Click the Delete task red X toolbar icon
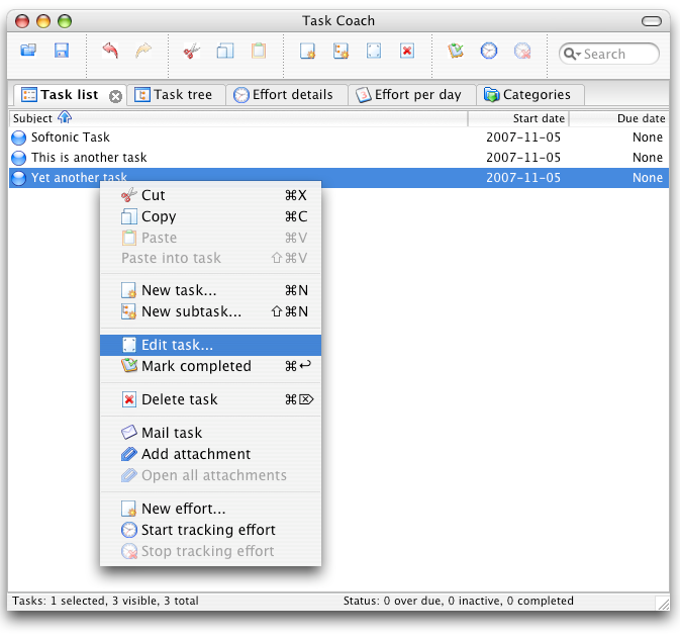 [x=407, y=51]
